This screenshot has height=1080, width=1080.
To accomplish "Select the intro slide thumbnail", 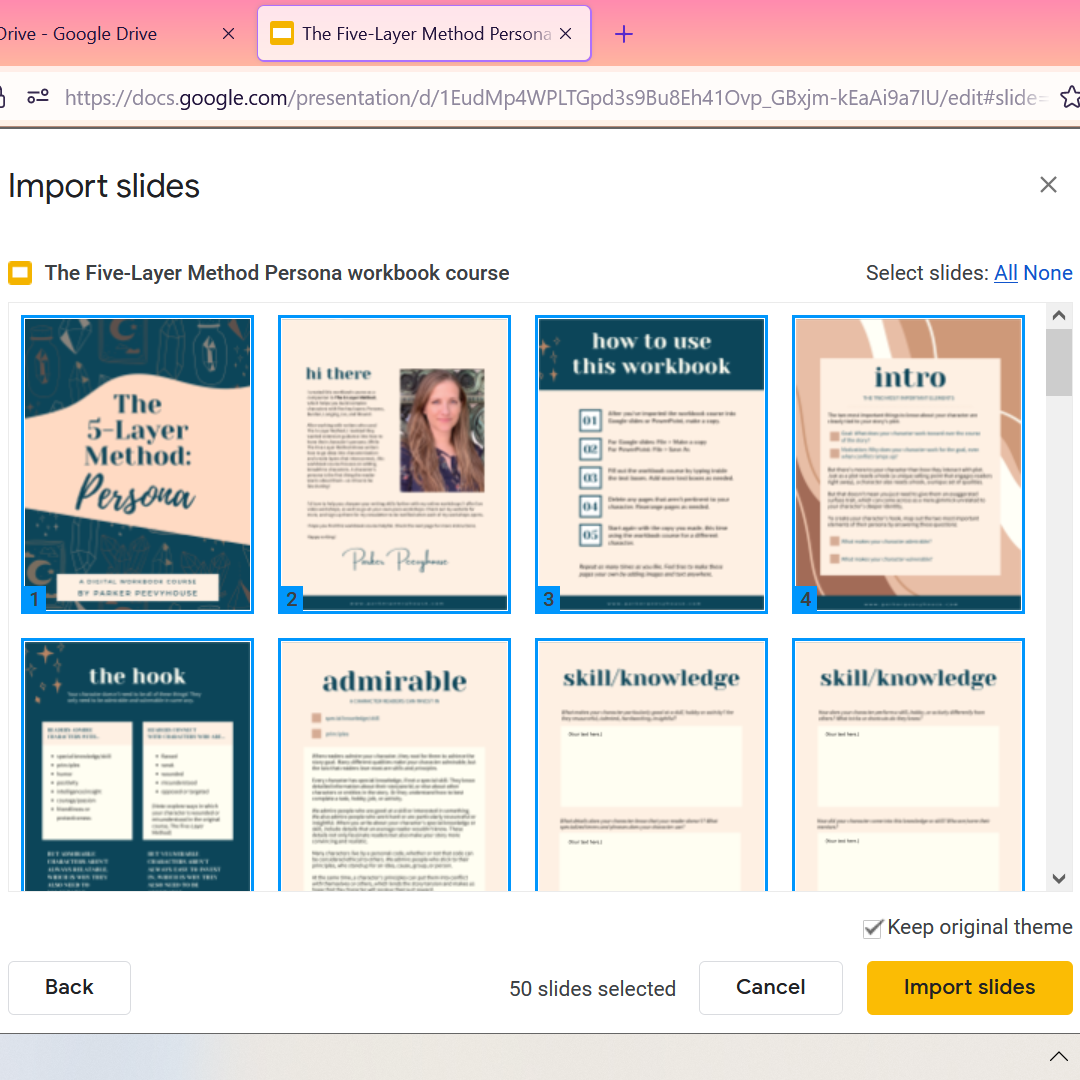I will click(x=908, y=463).
